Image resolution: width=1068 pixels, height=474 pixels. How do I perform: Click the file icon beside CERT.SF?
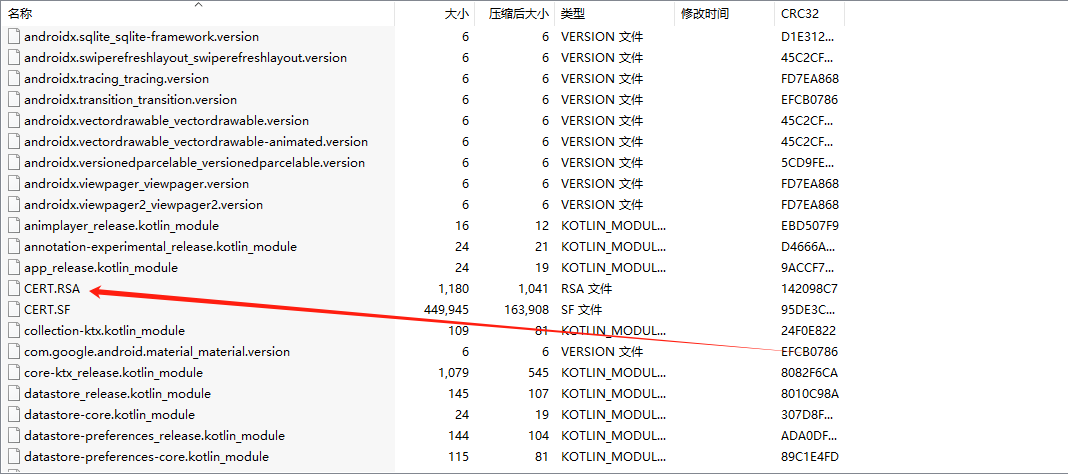pos(13,310)
